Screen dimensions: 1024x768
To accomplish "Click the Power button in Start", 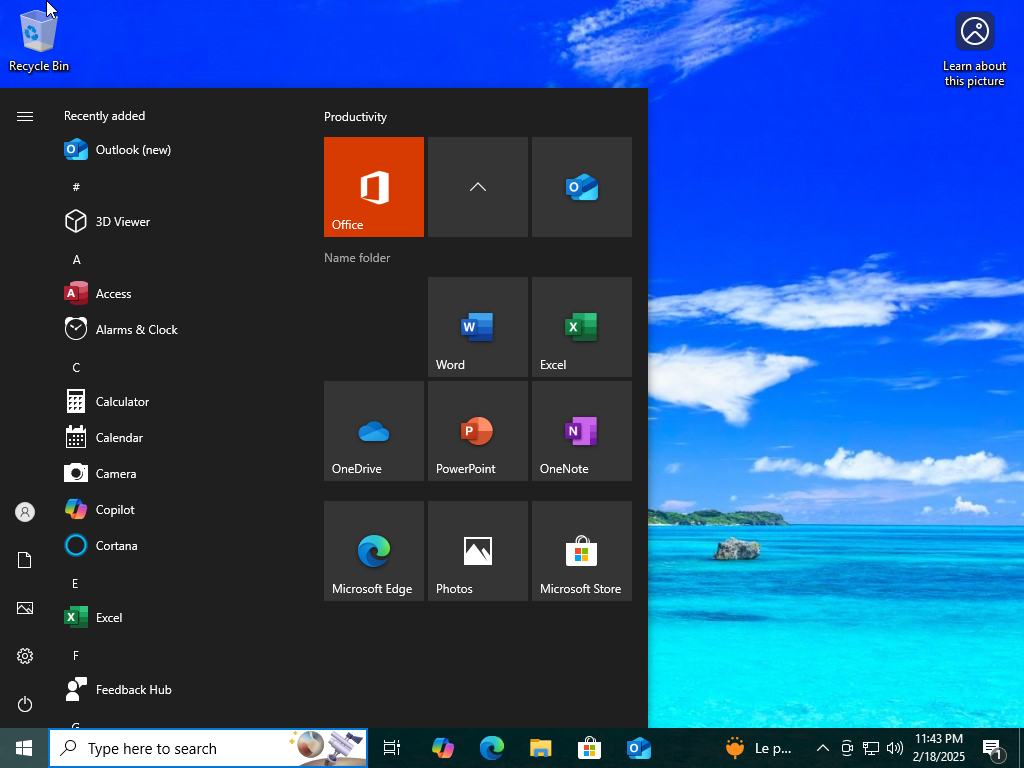I will tap(25, 704).
